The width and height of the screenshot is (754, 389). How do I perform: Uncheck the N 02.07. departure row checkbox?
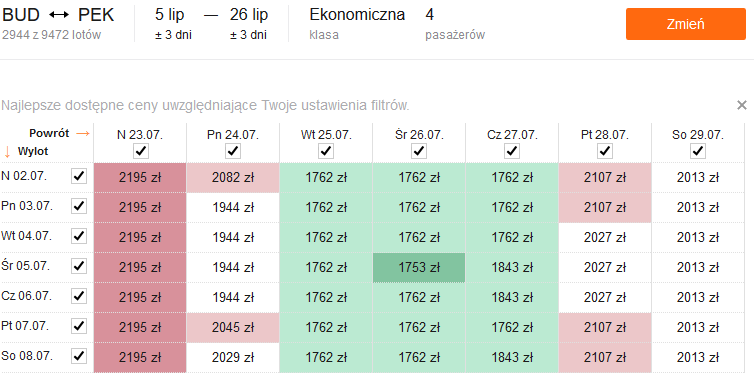(x=79, y=176)
